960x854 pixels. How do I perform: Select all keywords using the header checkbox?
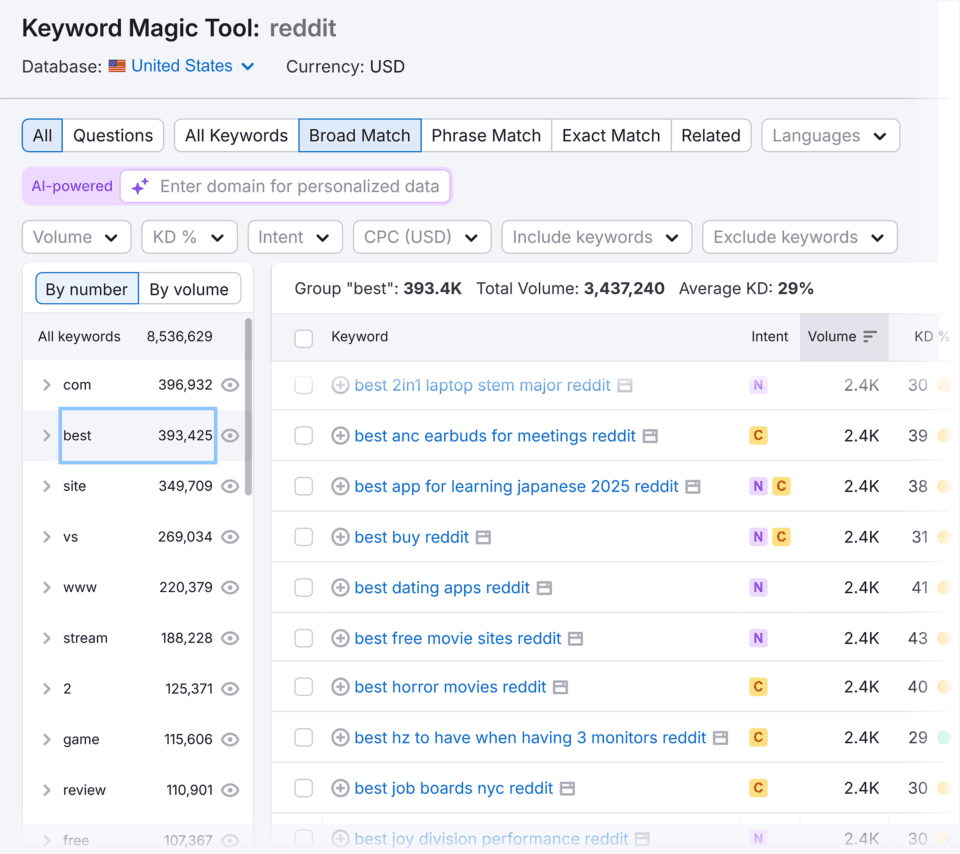(x=303, y=338)
